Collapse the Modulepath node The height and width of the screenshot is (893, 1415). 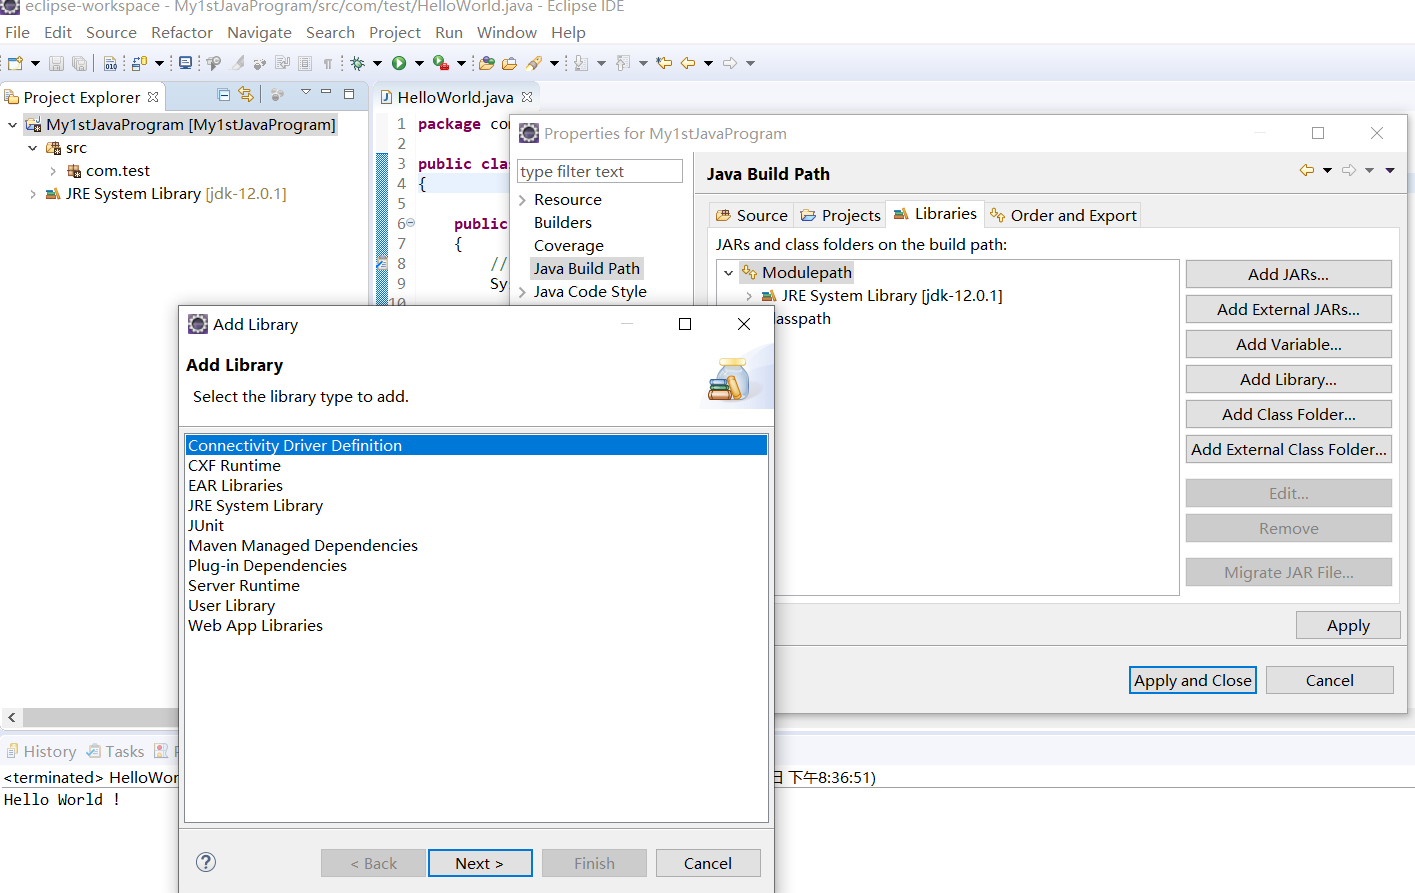point(729,273)
